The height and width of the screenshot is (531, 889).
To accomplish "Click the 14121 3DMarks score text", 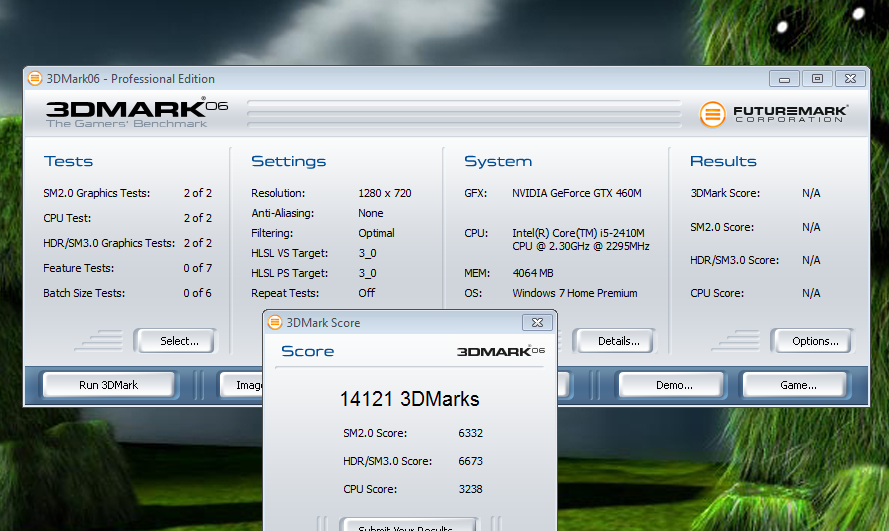I will coord(409,399).
